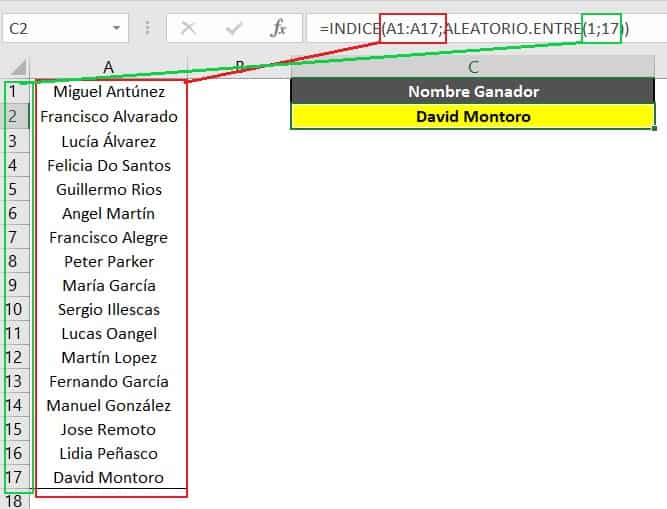
Task: Click cell with Martín Lopez
Action: click(109, 357)
